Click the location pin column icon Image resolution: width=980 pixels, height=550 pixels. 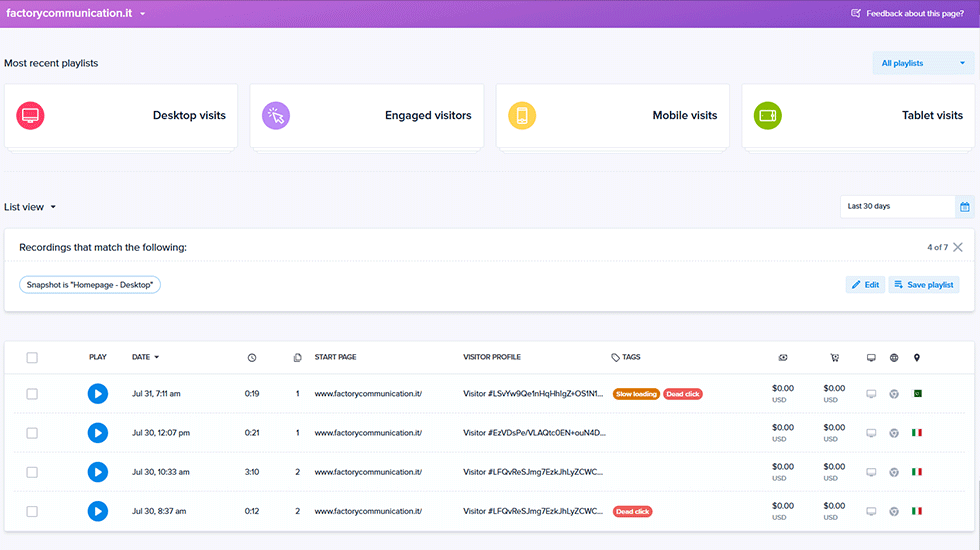917,358
